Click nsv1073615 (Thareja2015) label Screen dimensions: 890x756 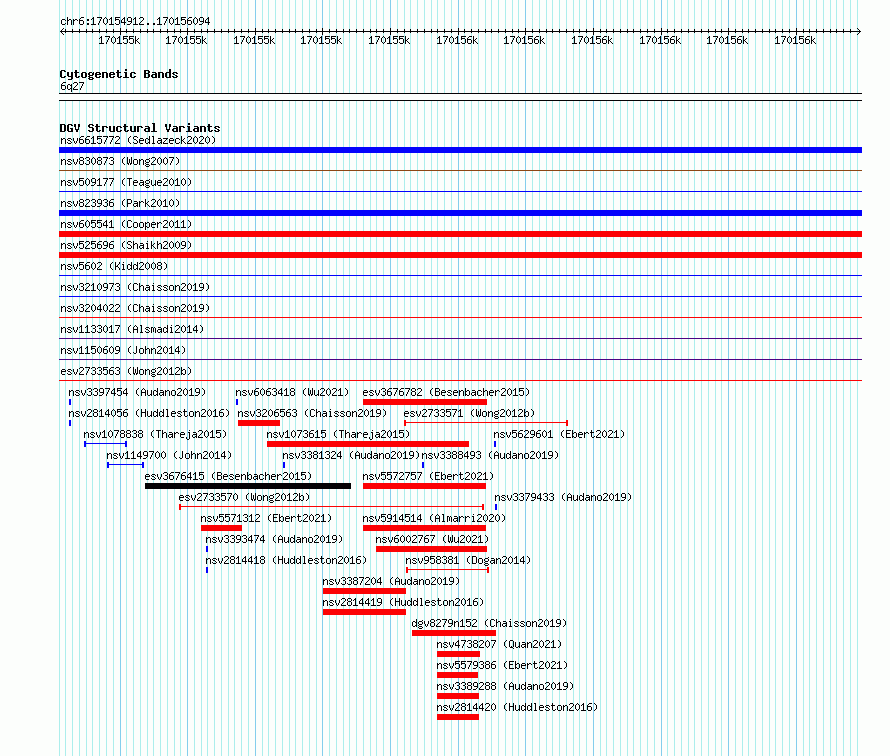338,434
